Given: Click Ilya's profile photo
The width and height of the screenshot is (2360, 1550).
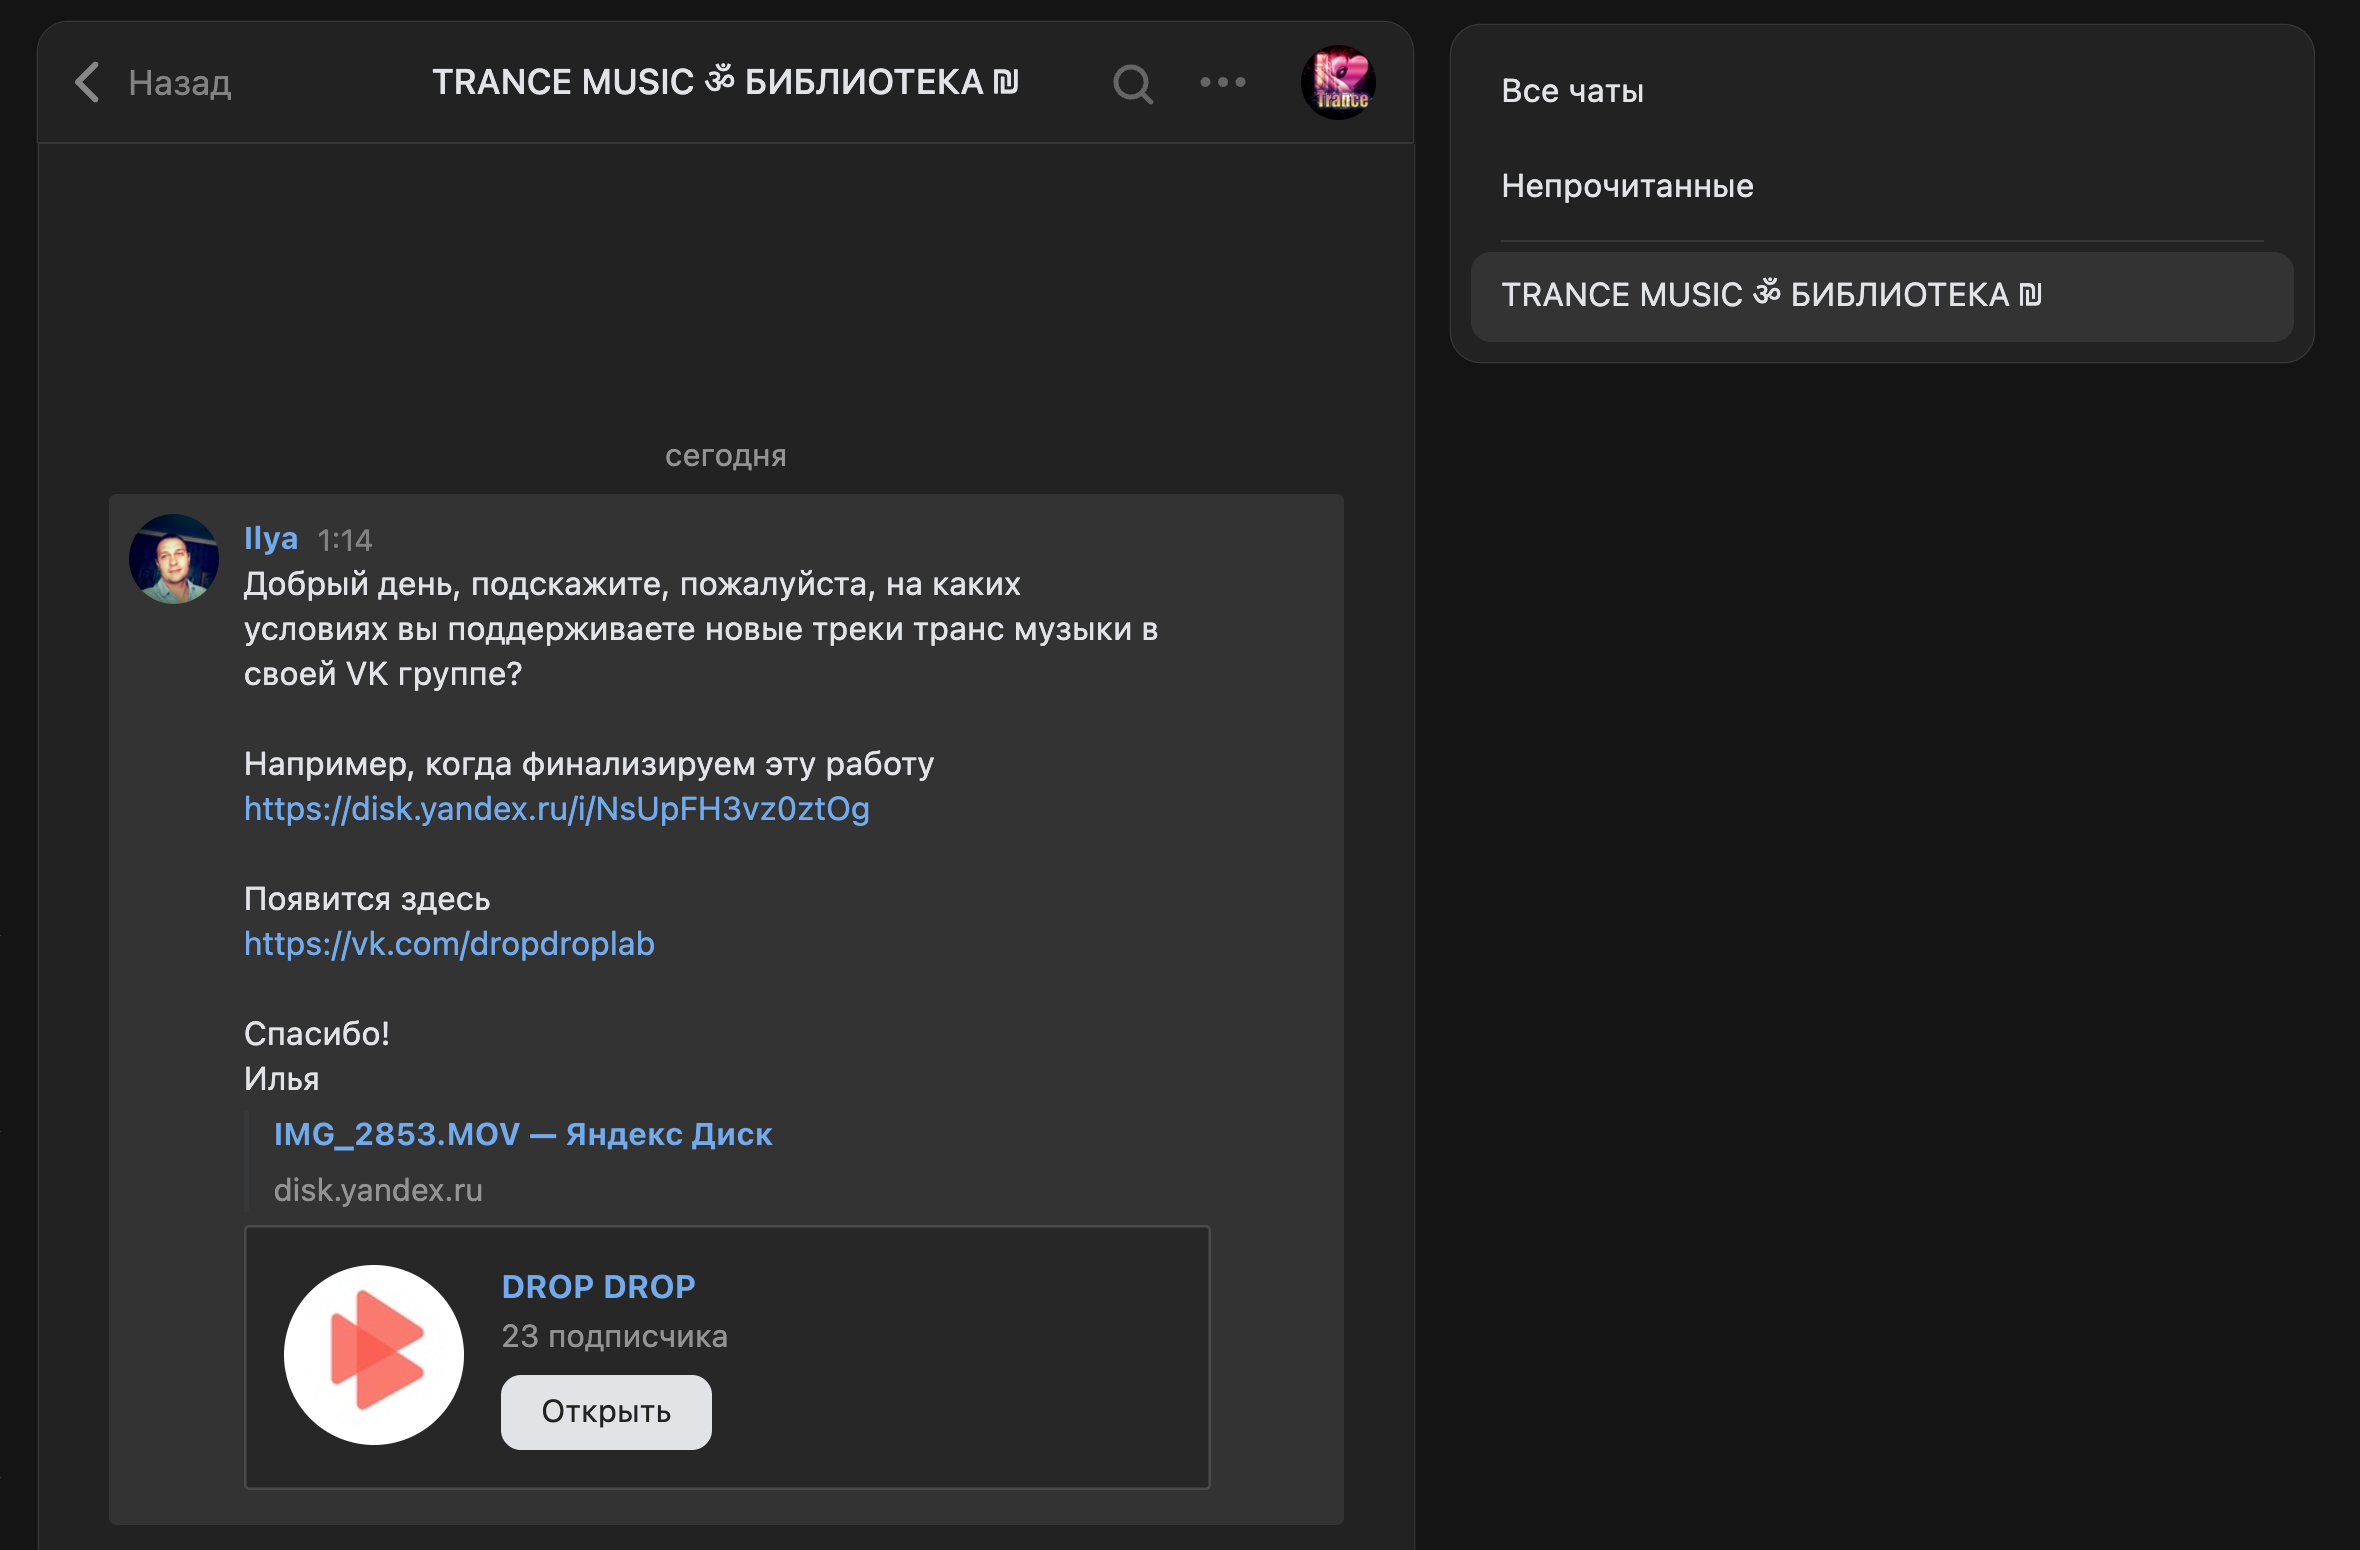Looking at the screenshot, I should pos(174,559).
